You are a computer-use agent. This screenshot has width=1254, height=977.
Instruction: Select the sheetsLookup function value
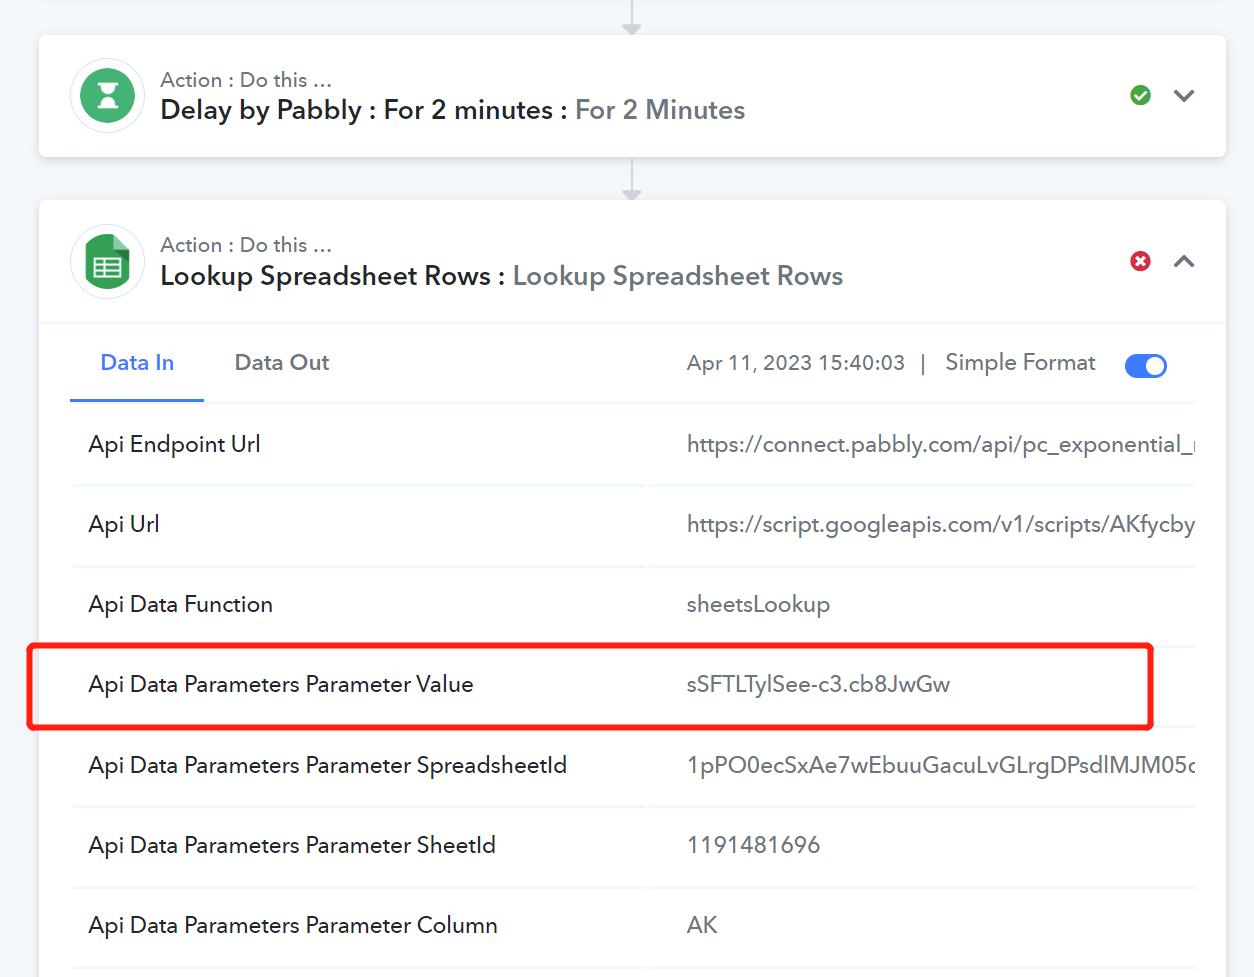click(x=758, y=605)
